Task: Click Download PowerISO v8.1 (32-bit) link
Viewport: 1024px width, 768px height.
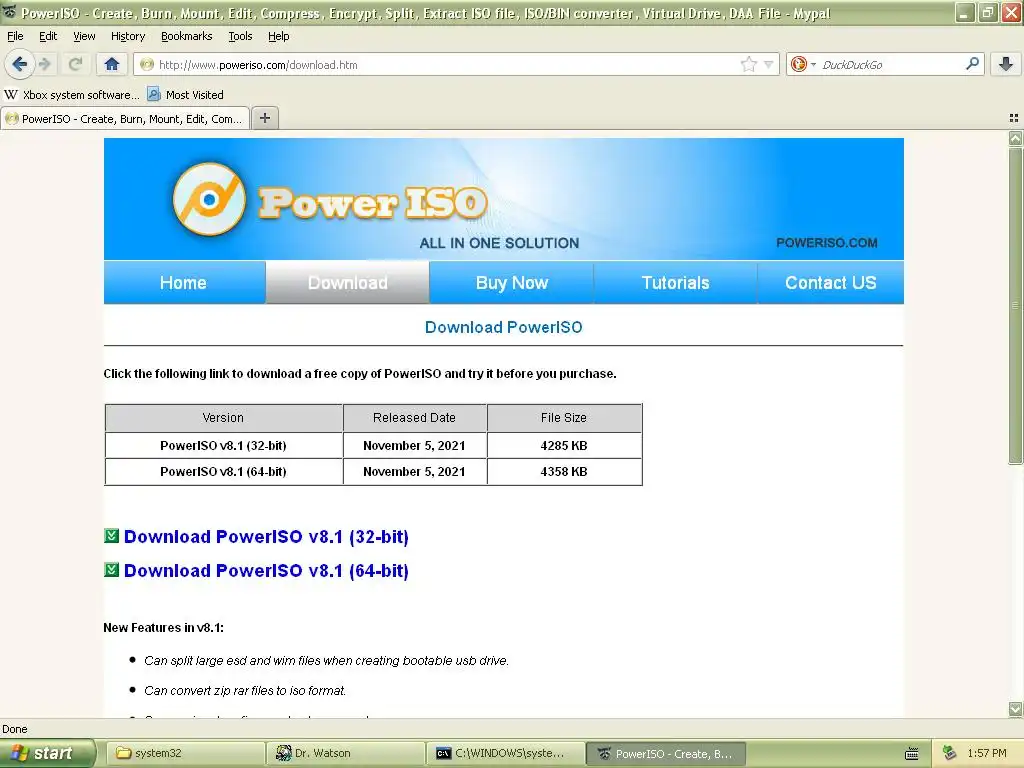Action: coord(266,537)
